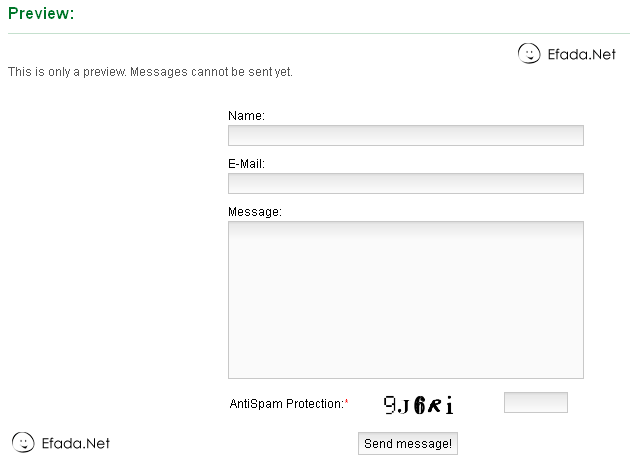The width and height of the screenshot is (630, 465).
Task: Focus the Name input field
Action: point(405,136)
